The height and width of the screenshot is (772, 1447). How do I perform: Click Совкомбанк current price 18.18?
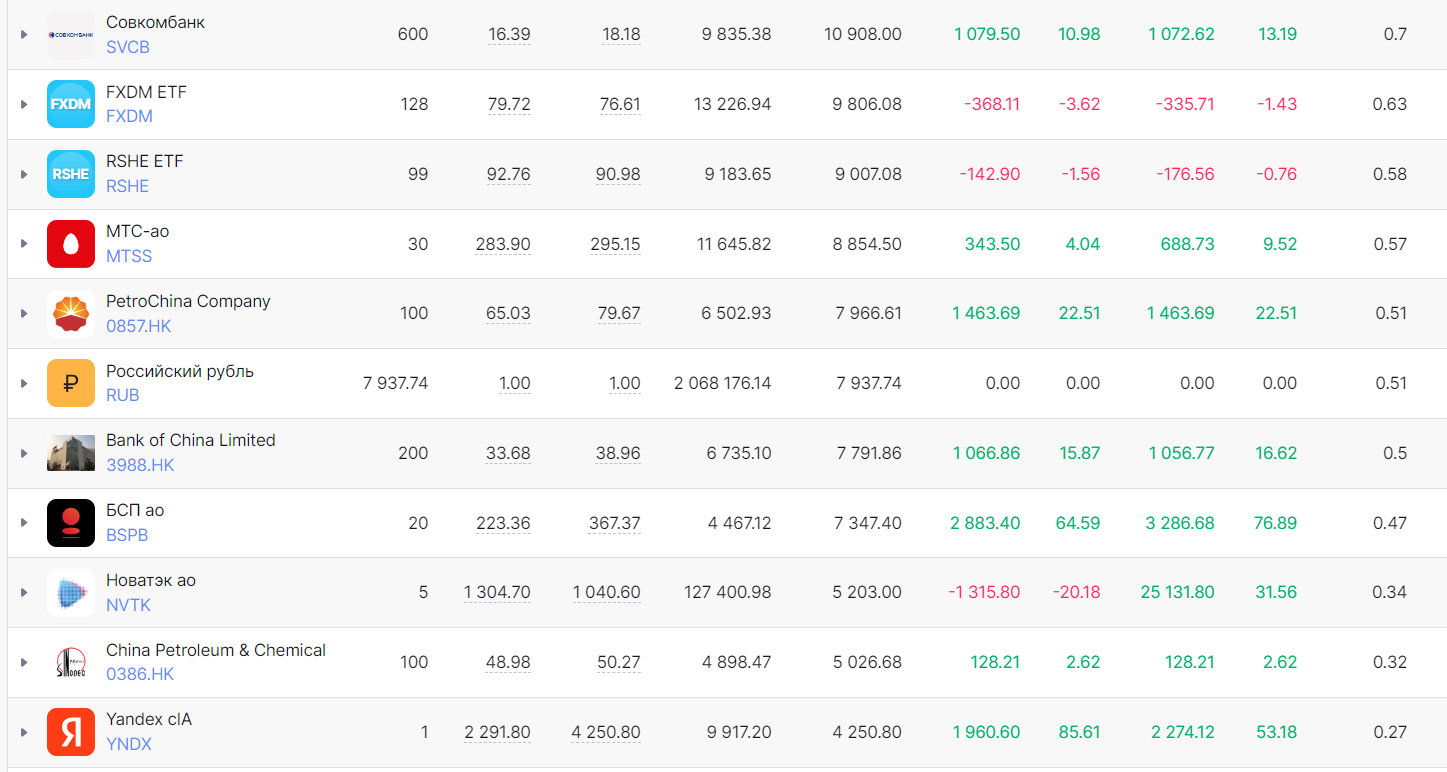(621, 35)
